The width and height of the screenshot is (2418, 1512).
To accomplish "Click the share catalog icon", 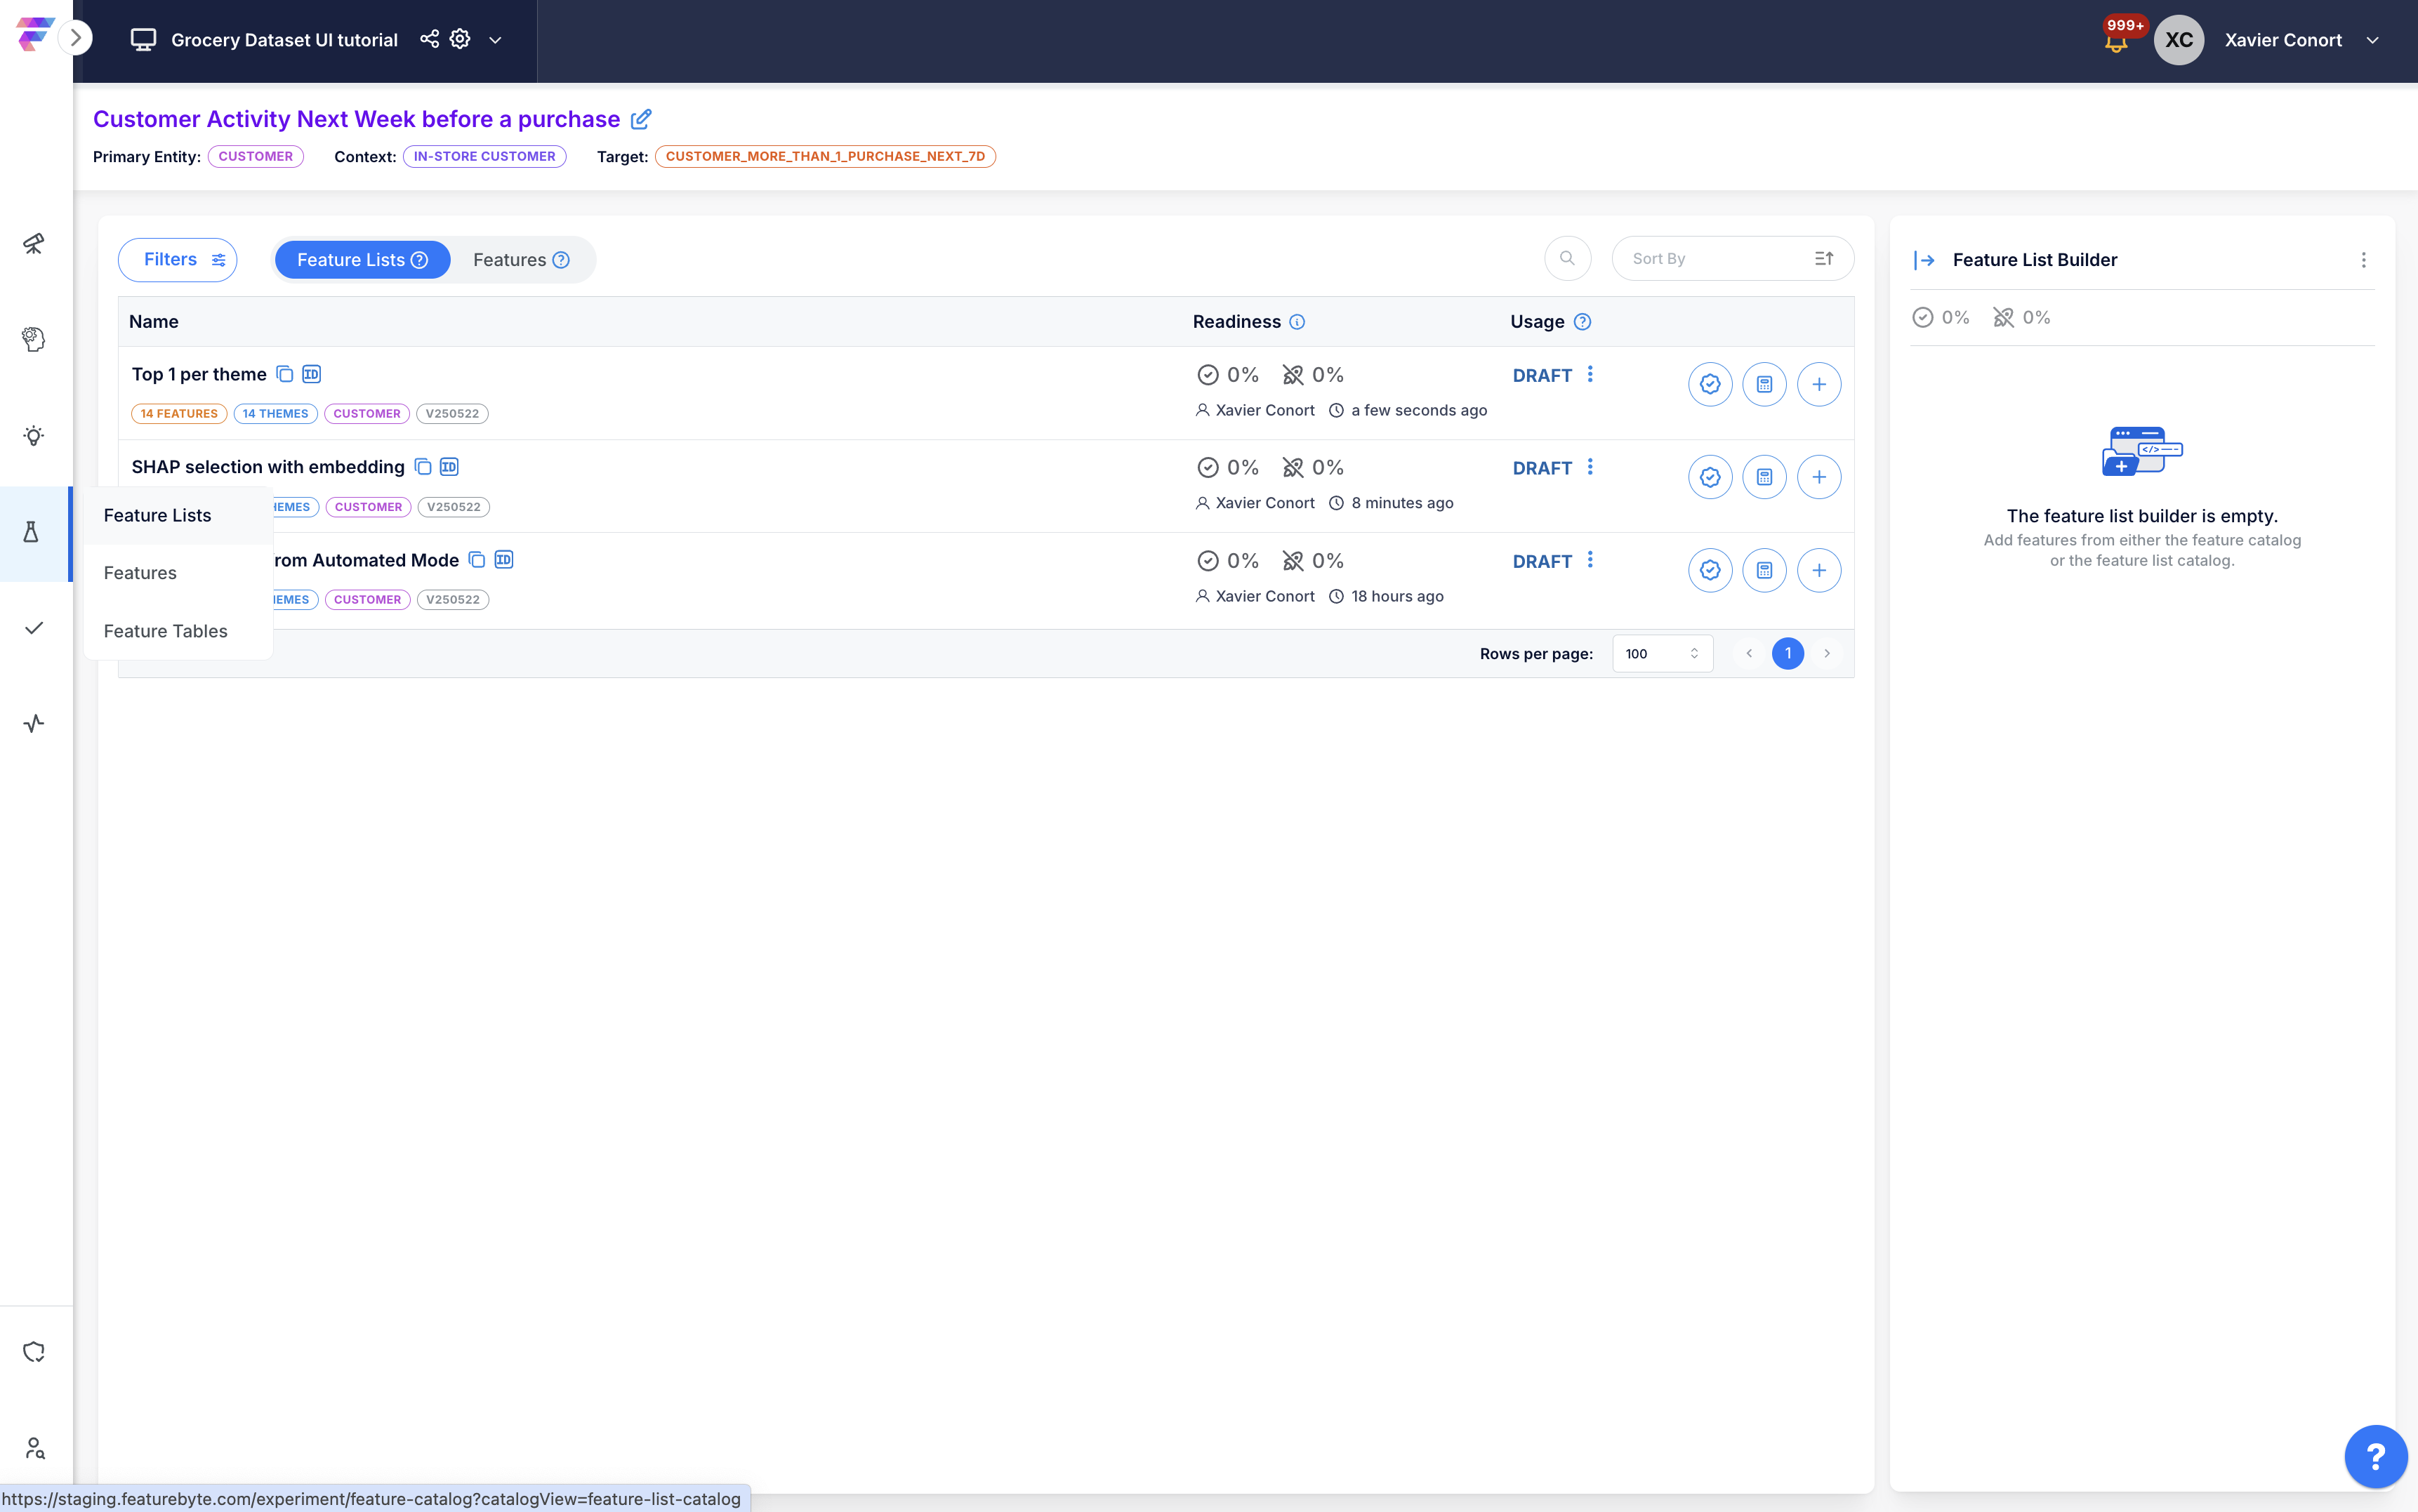I will (429, 39).
